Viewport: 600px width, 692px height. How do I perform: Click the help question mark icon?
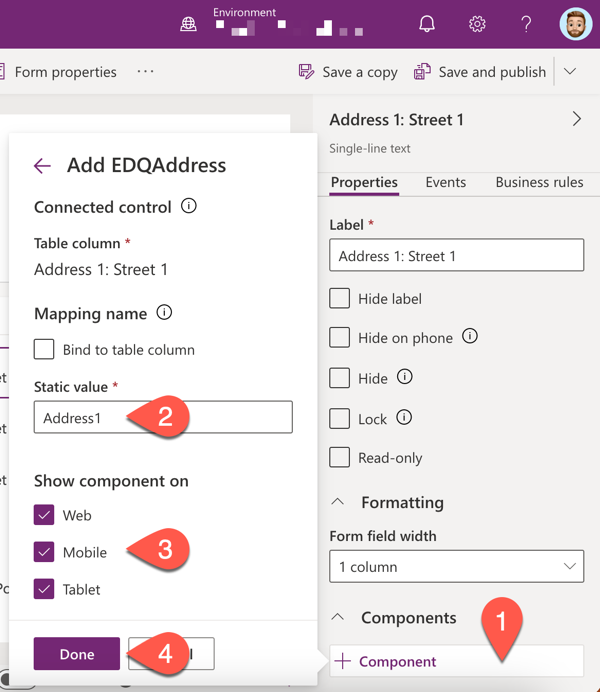(526, 23)
